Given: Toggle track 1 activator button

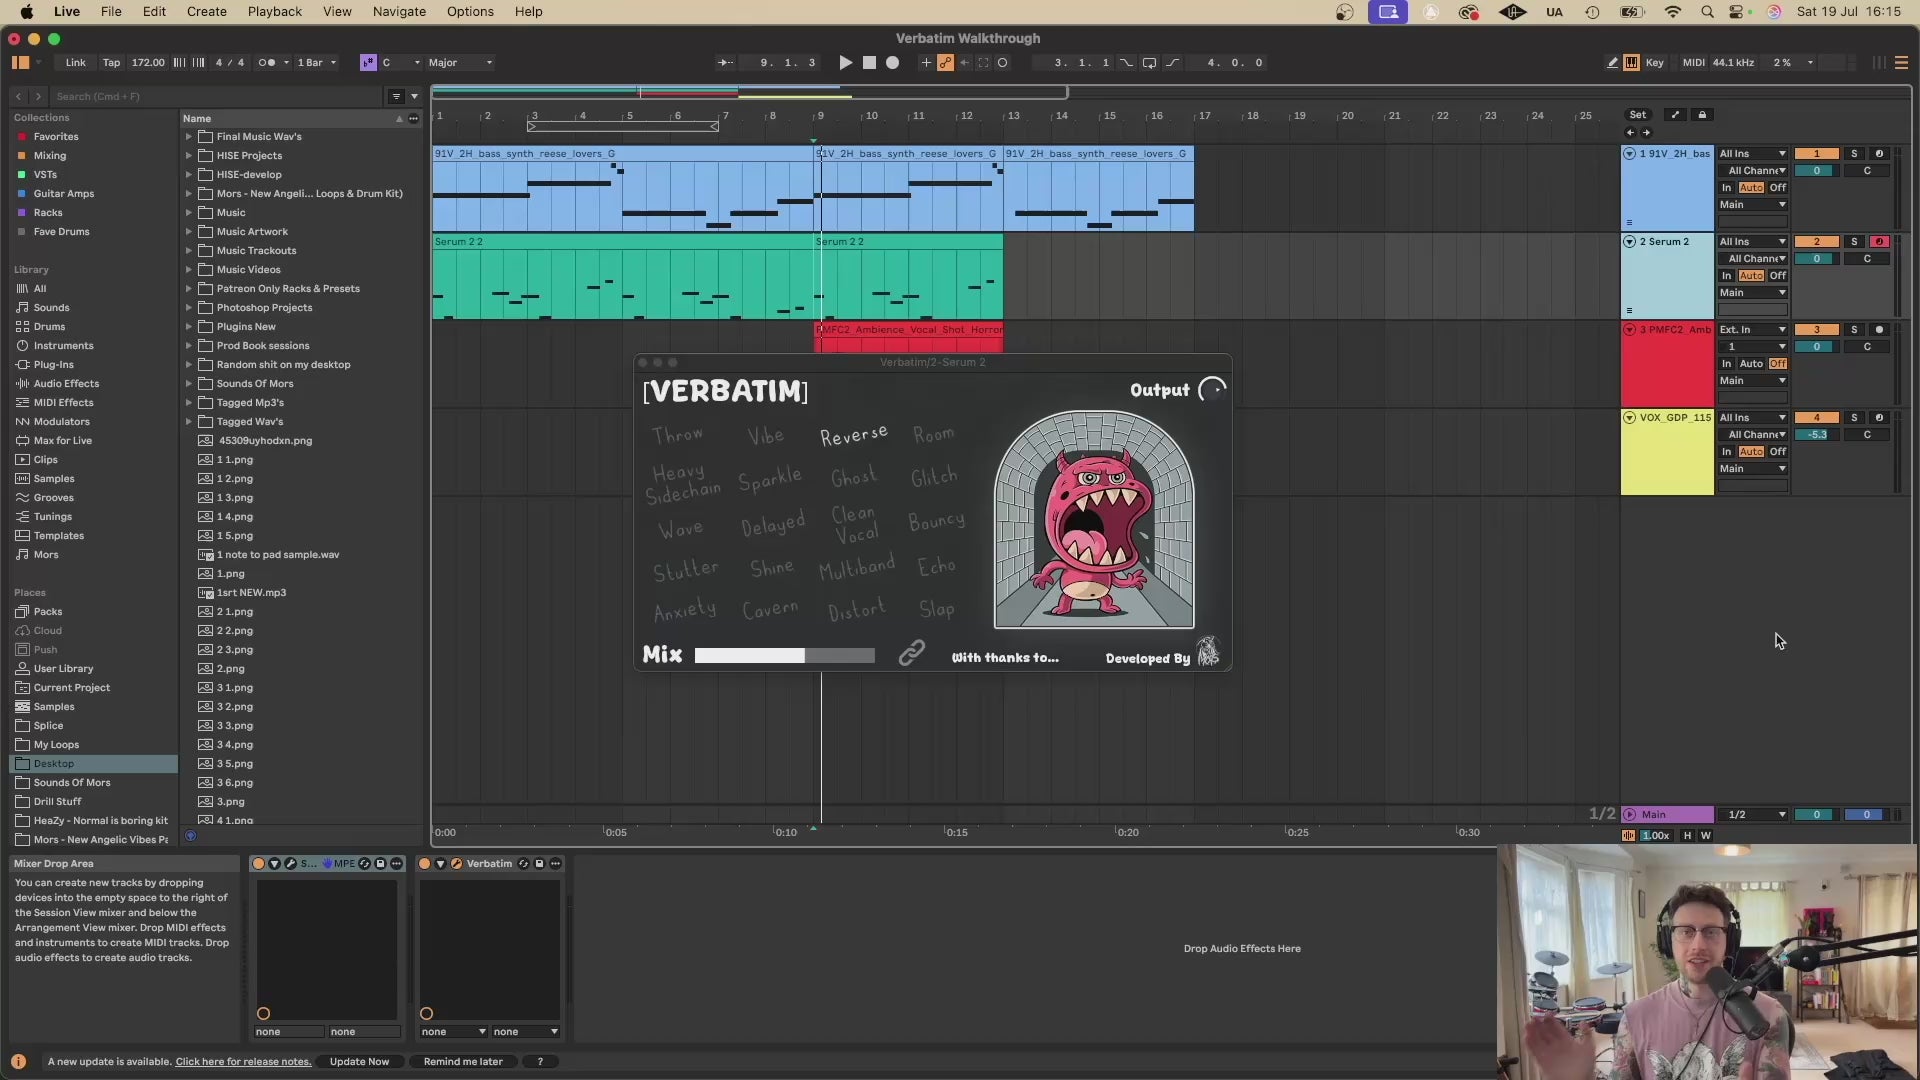Looking at the screenshot, I should 1817,154.
